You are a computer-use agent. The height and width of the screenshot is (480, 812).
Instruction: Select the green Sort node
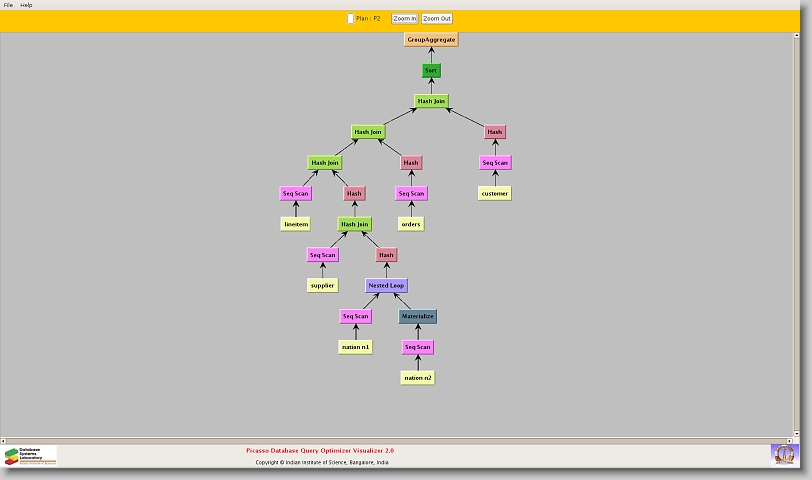(431, 71)
